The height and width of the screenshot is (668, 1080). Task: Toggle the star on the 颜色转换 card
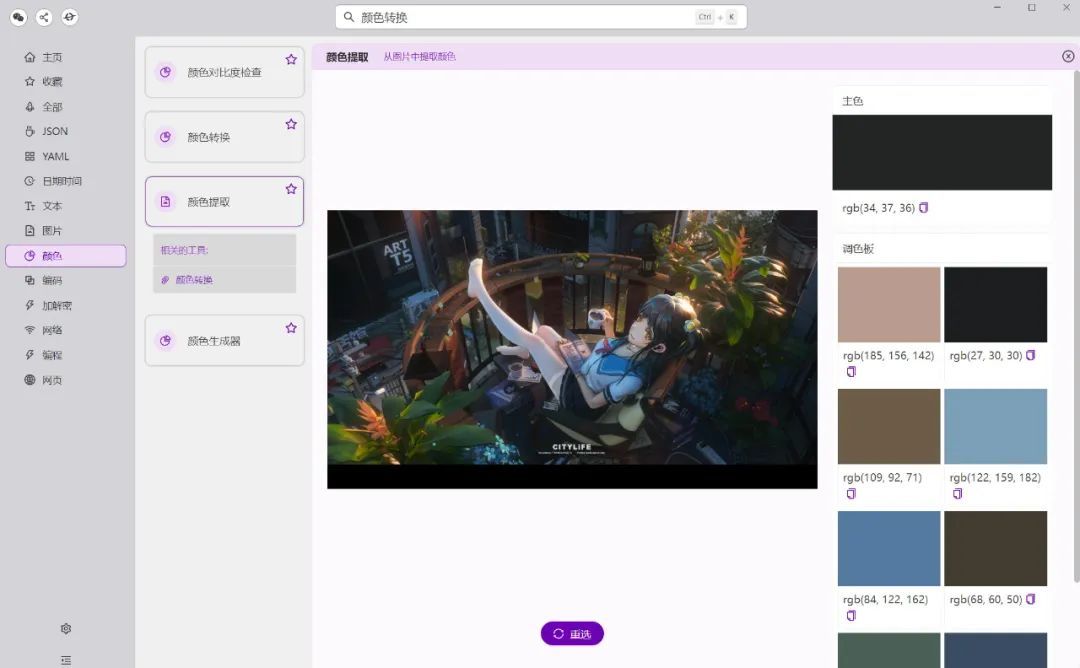pos(291,124)
